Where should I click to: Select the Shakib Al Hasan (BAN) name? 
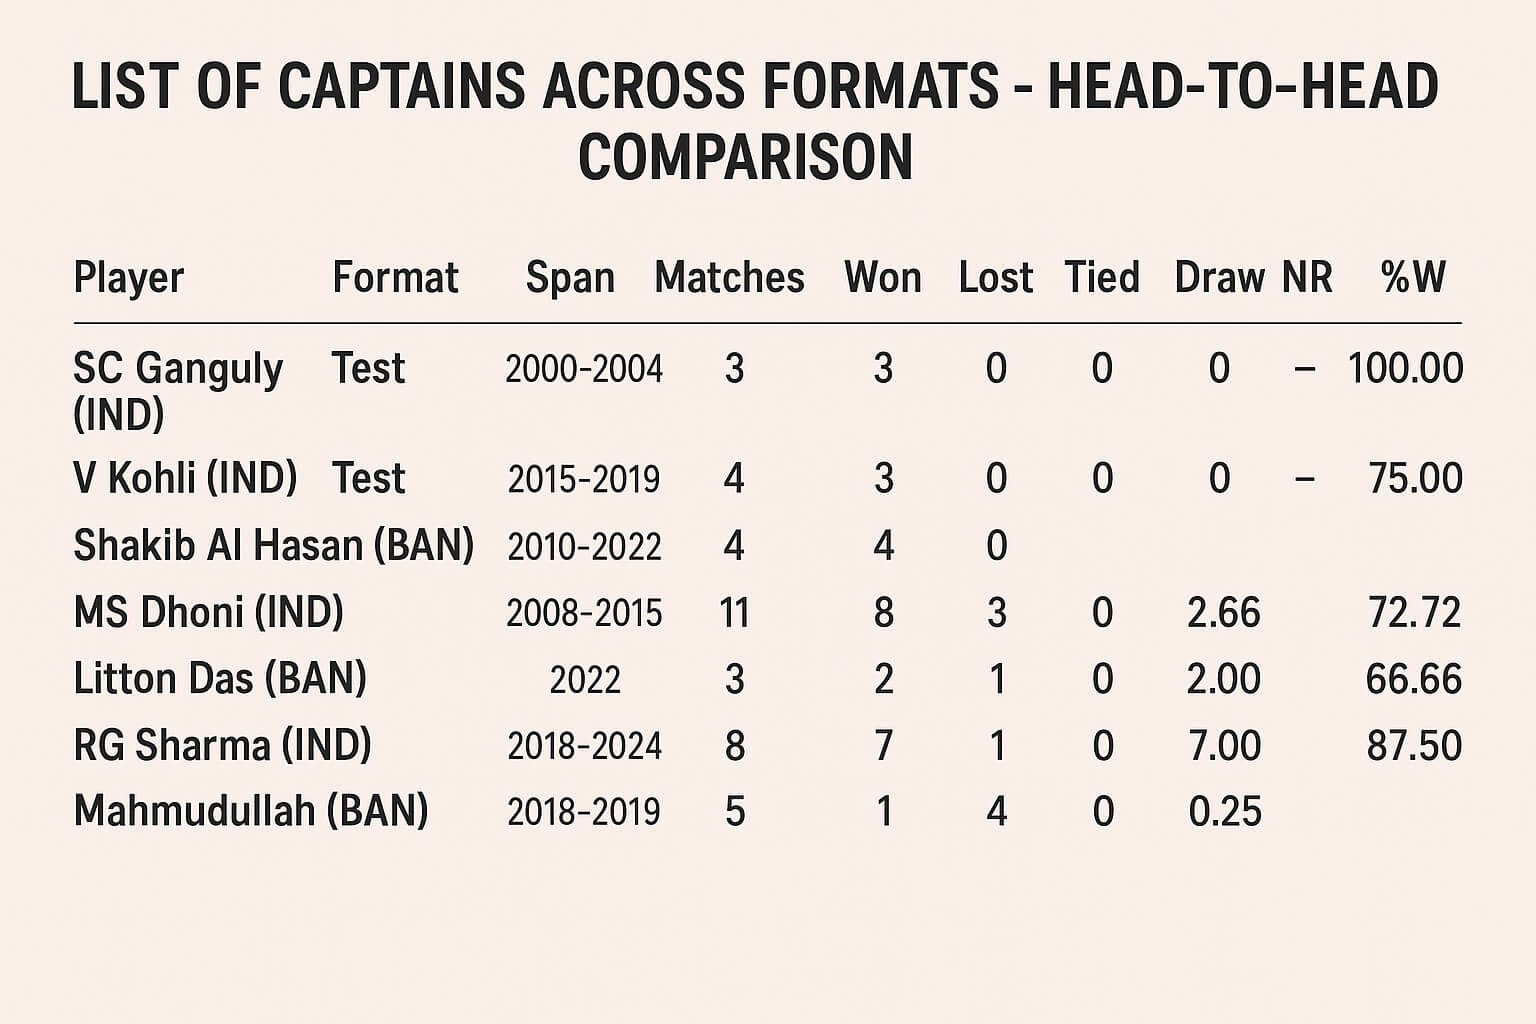[x=273, y=546]
